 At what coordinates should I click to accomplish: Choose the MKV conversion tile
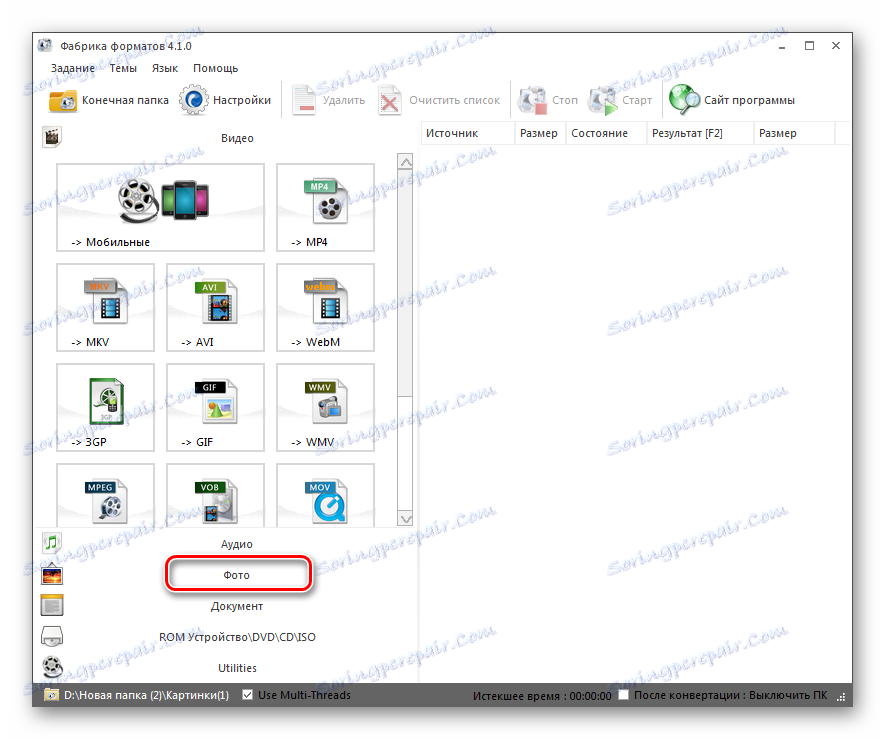tap(106, 307)
